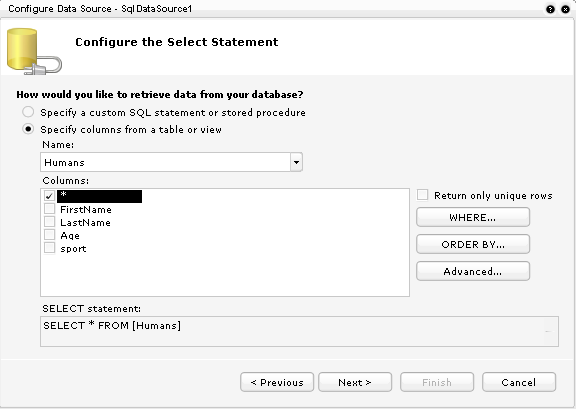
Task: Enable Return only unique rows
Action: coord(422,195)
